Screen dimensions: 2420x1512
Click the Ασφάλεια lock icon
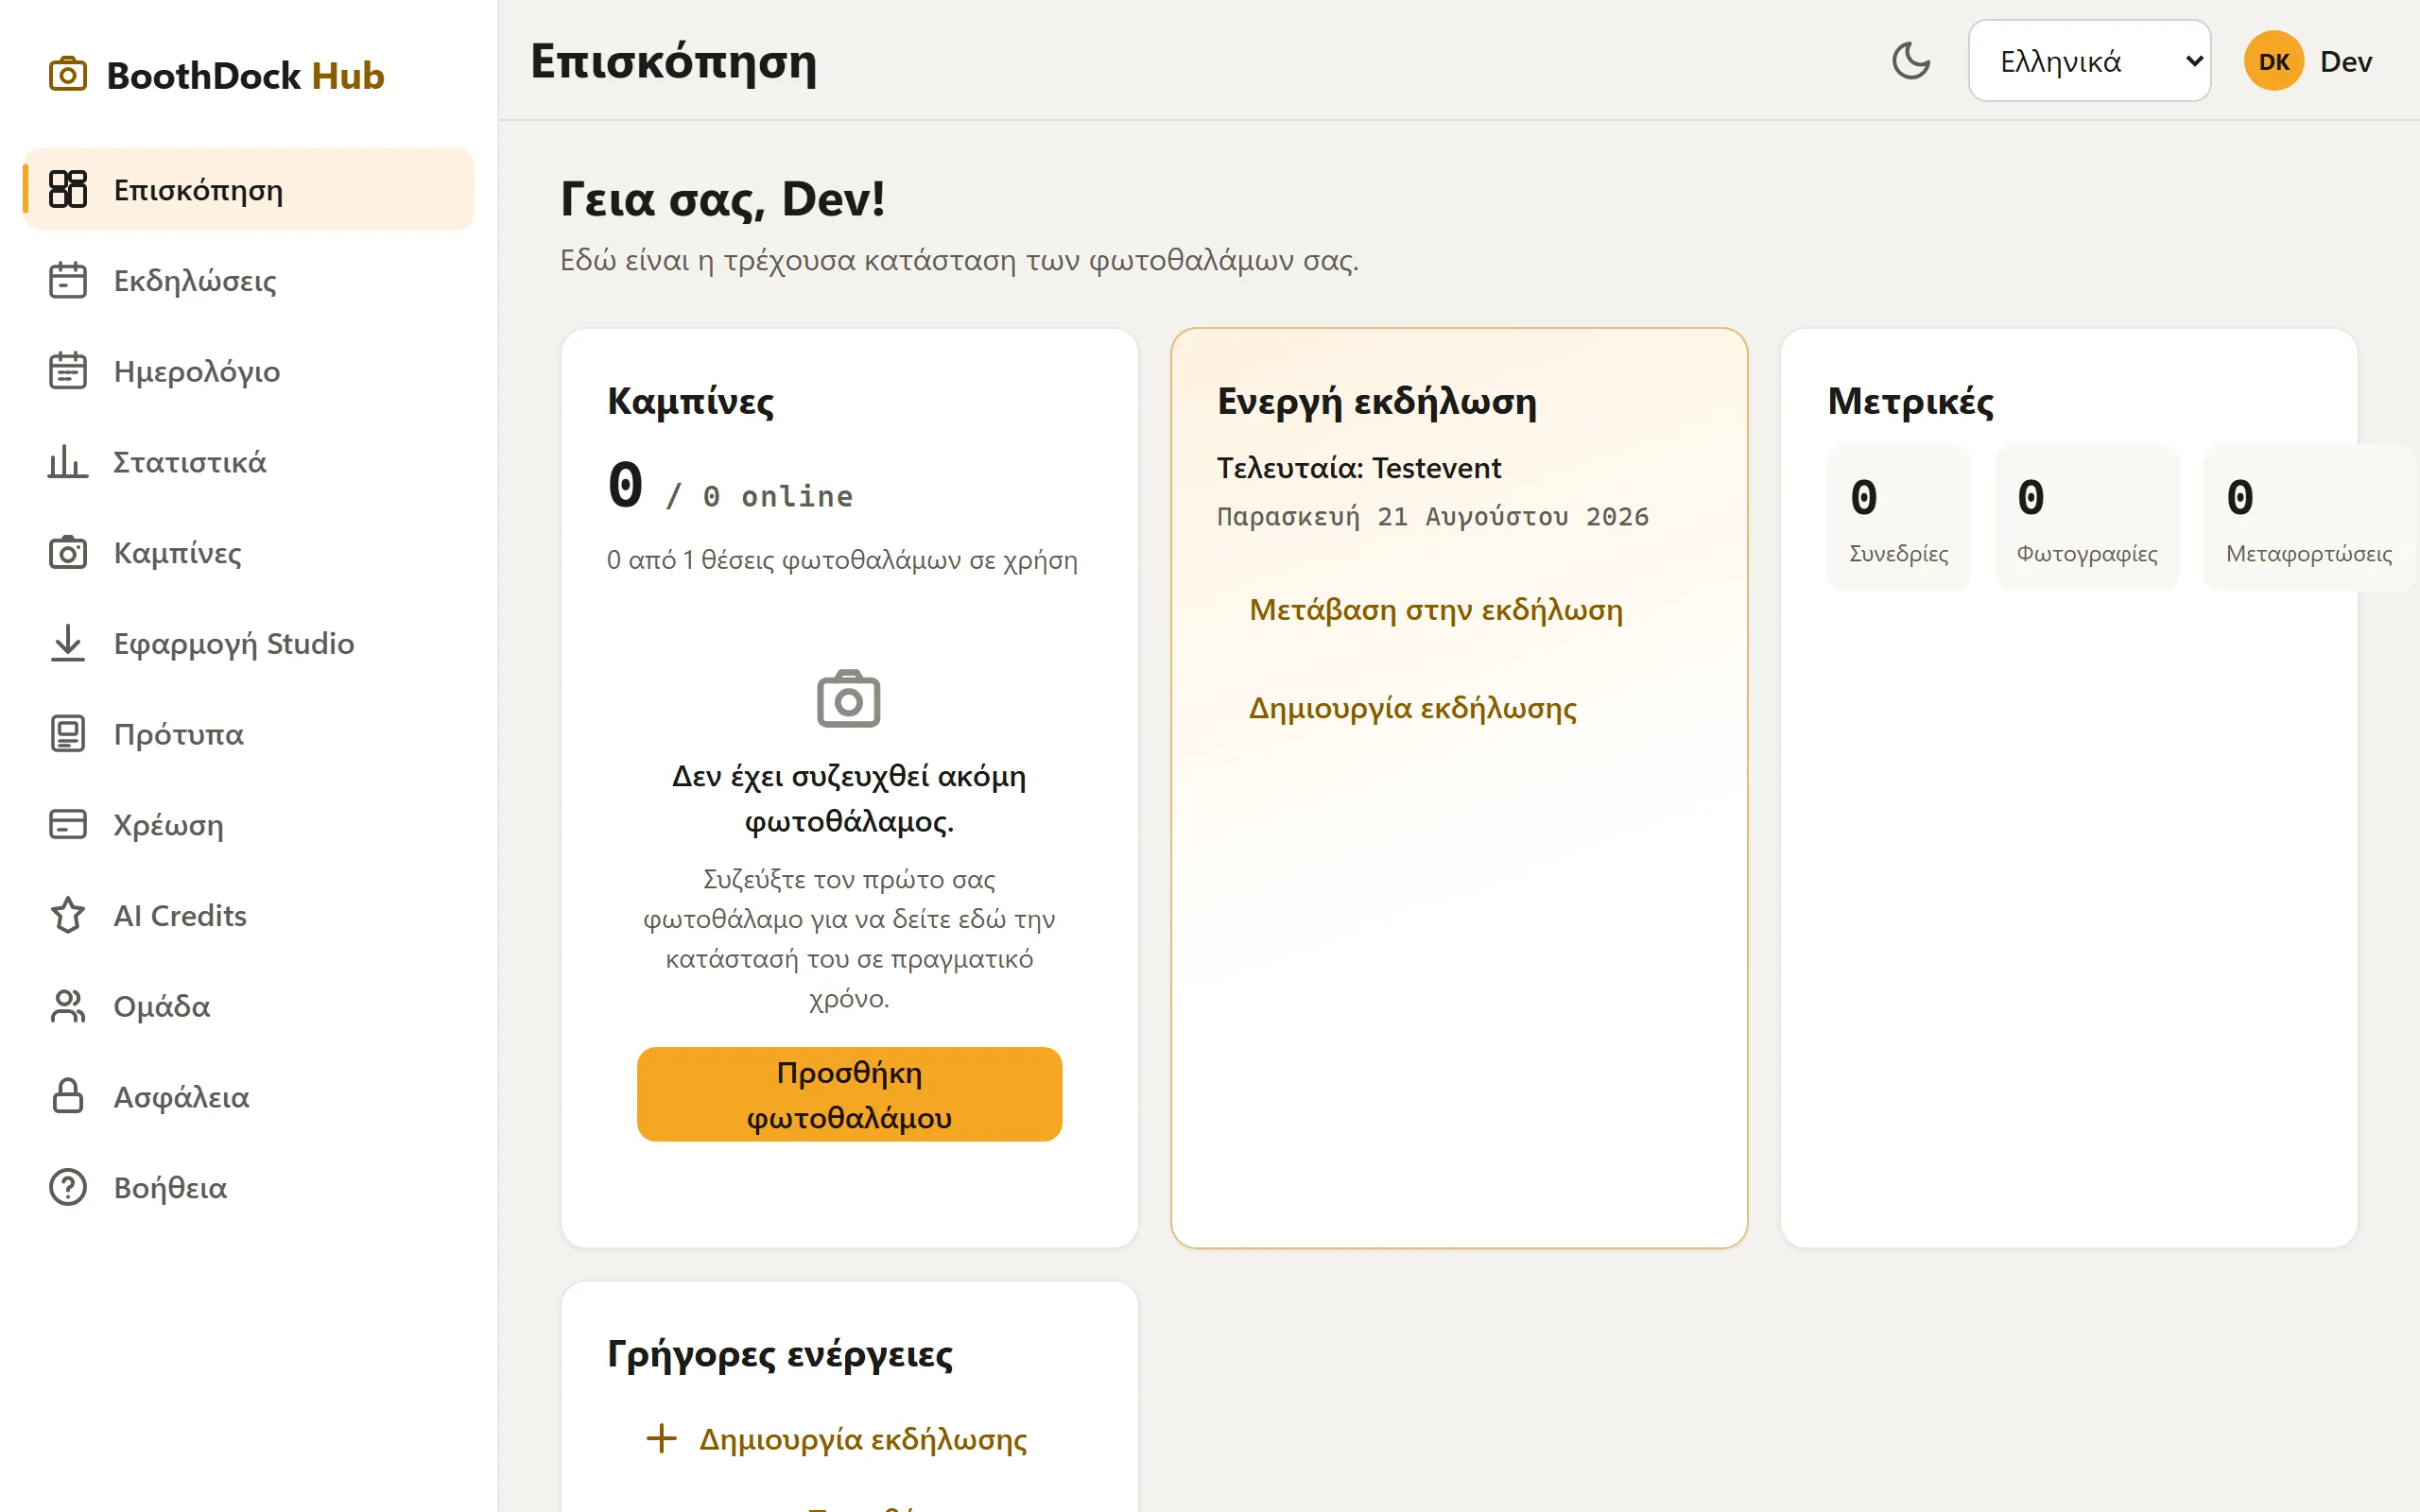tap(68, 1097)
